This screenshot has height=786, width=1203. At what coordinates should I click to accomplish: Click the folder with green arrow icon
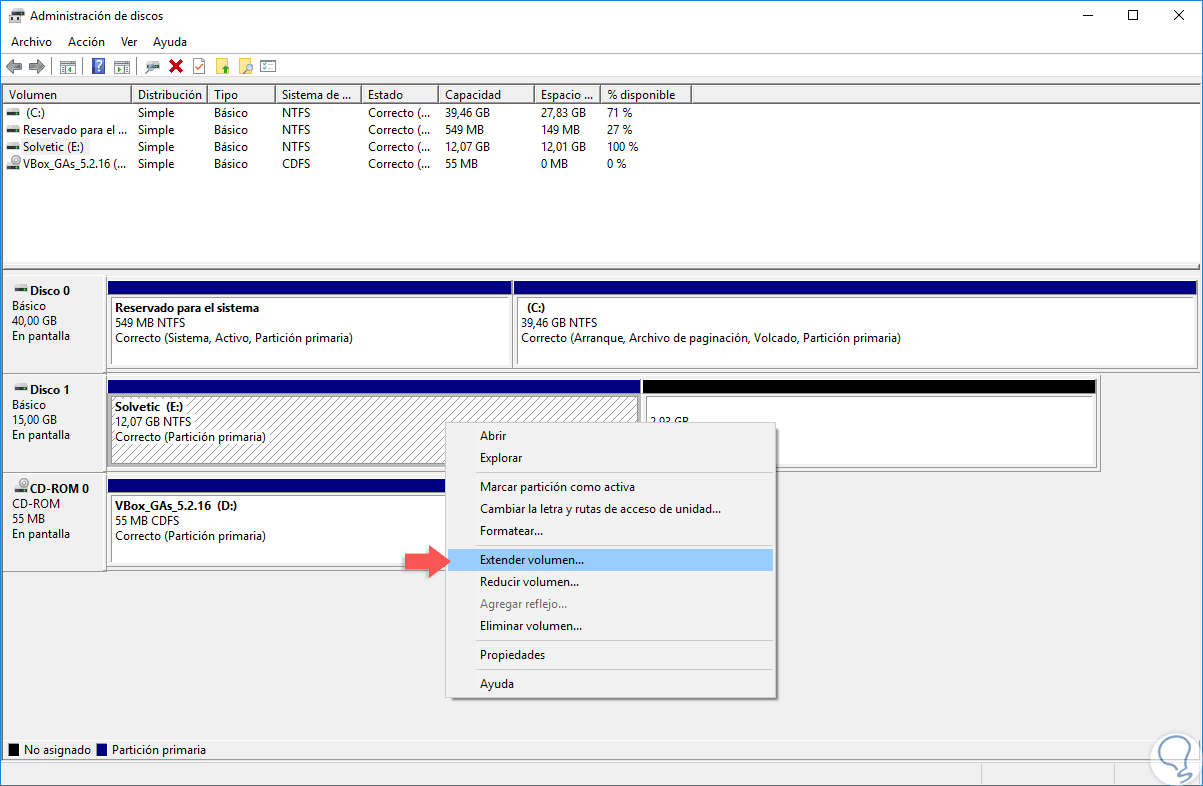222,66
